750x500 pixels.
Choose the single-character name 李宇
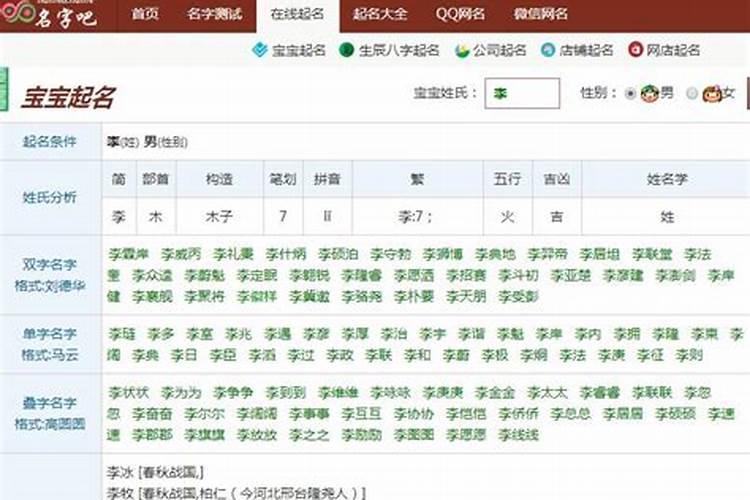(x=432, y=334)
